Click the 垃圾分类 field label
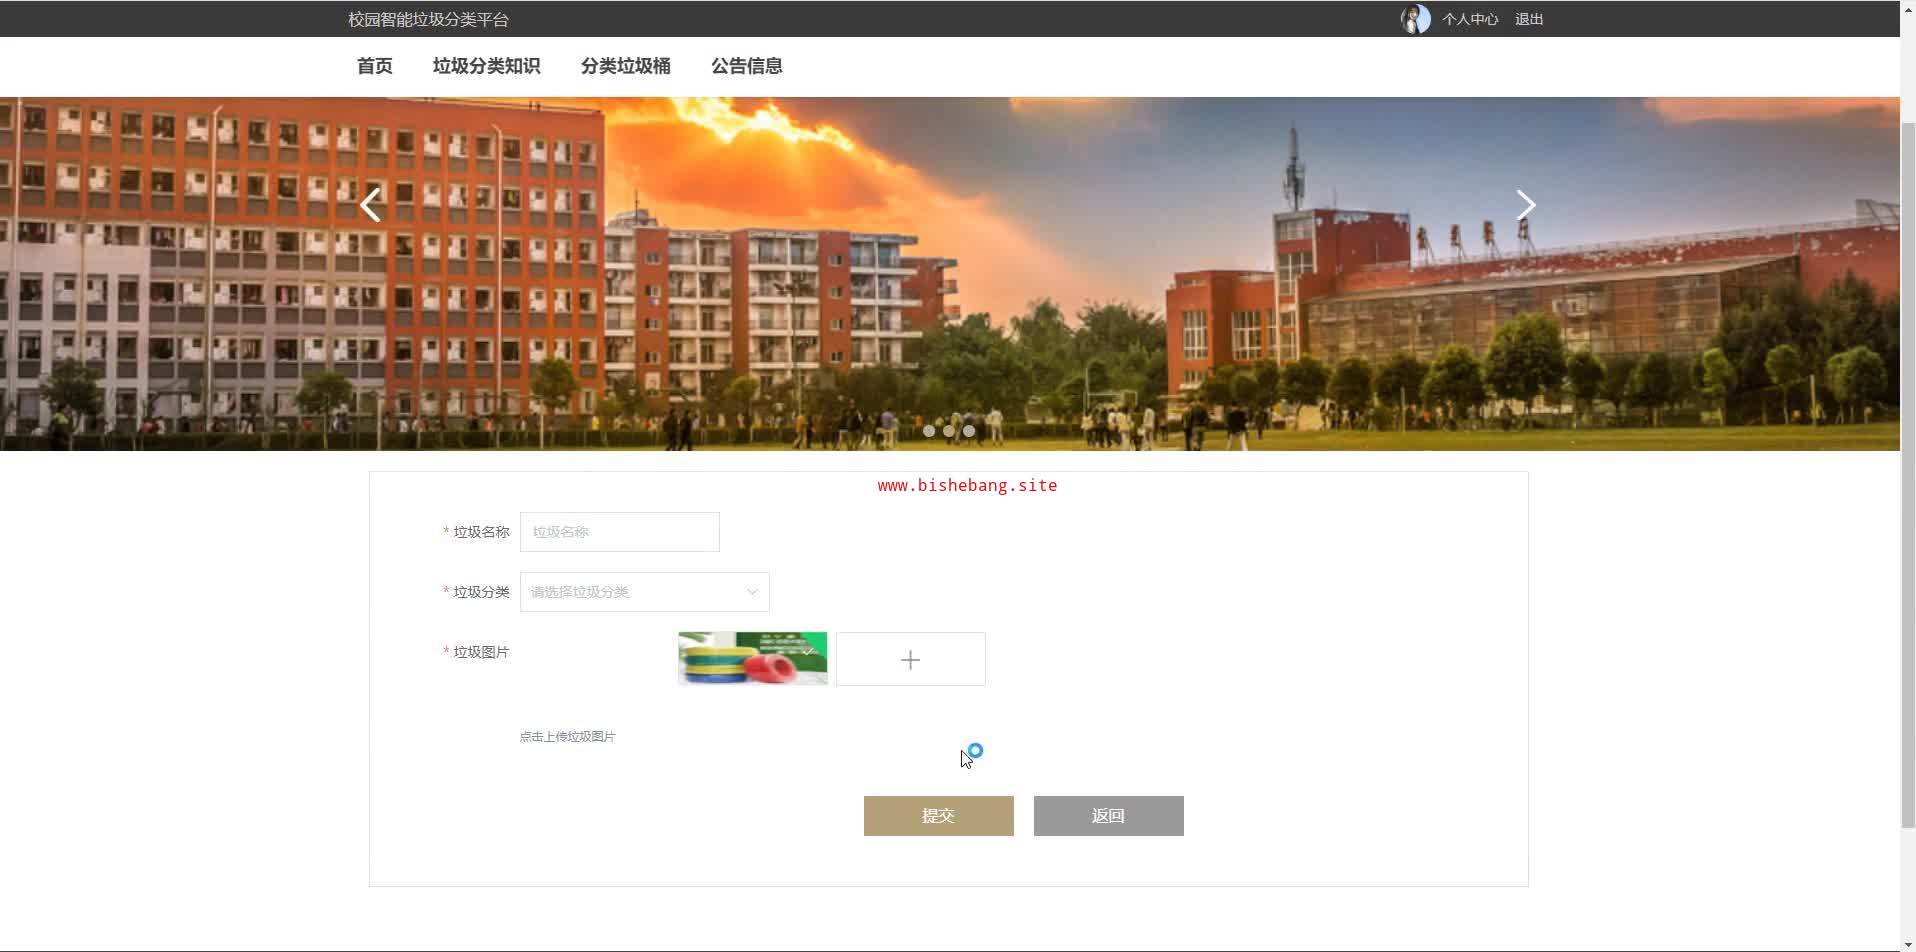Screen dimensions: 1916x952 481,592
